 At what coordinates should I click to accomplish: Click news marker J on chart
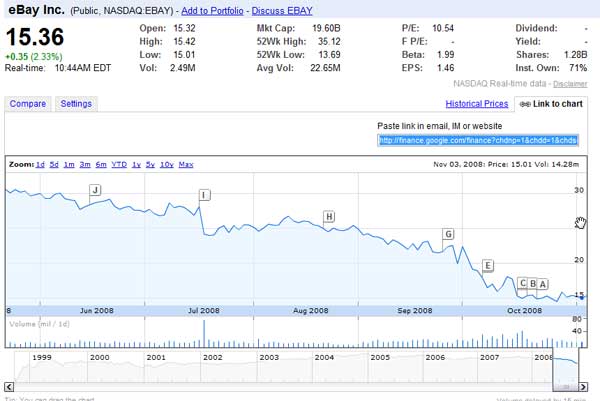pyautogui.click(x=95, y=190)
